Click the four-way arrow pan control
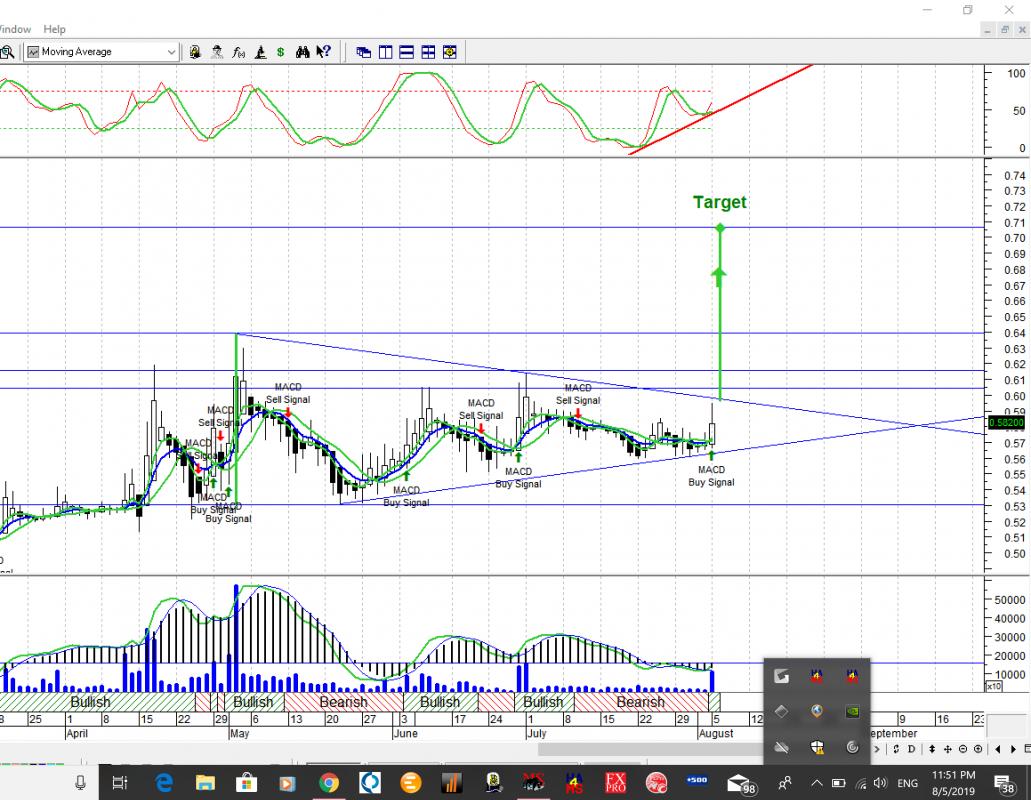This screenshot has width=1031, height=800. coord(947,749)
